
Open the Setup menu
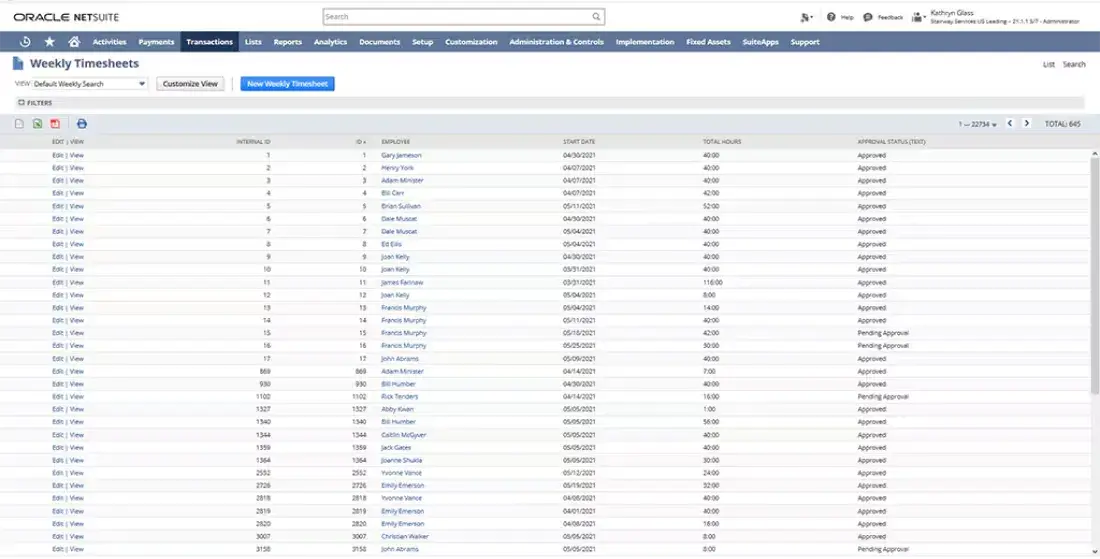422,42
